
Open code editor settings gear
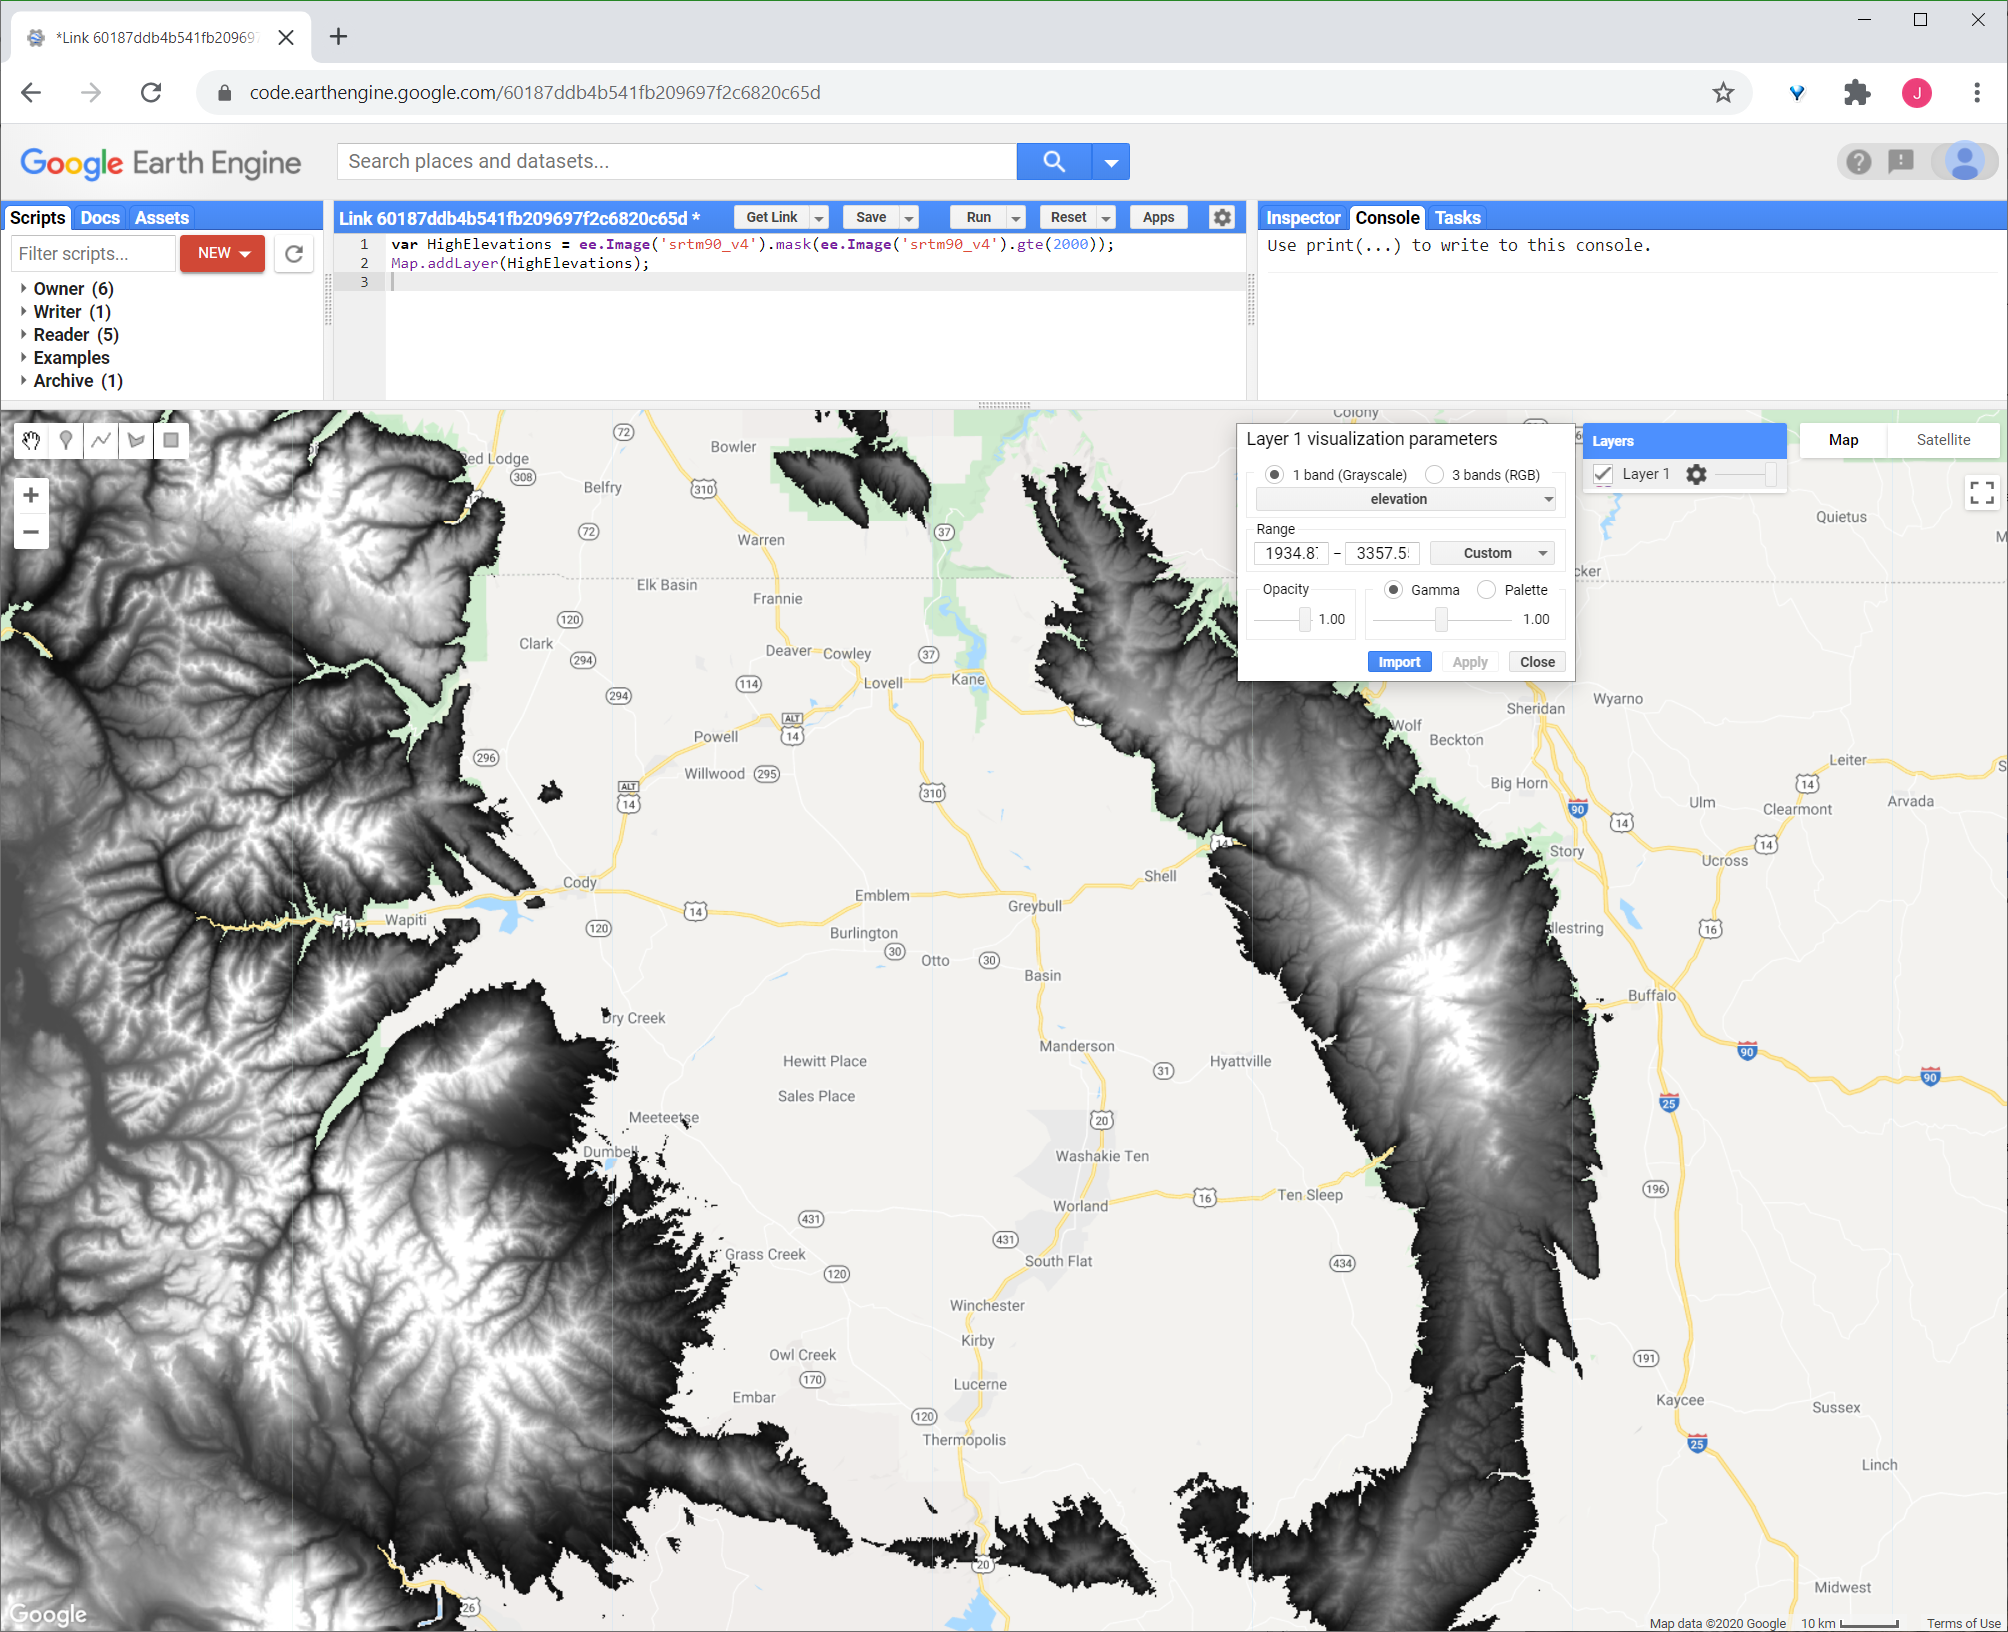[1222, 217]
